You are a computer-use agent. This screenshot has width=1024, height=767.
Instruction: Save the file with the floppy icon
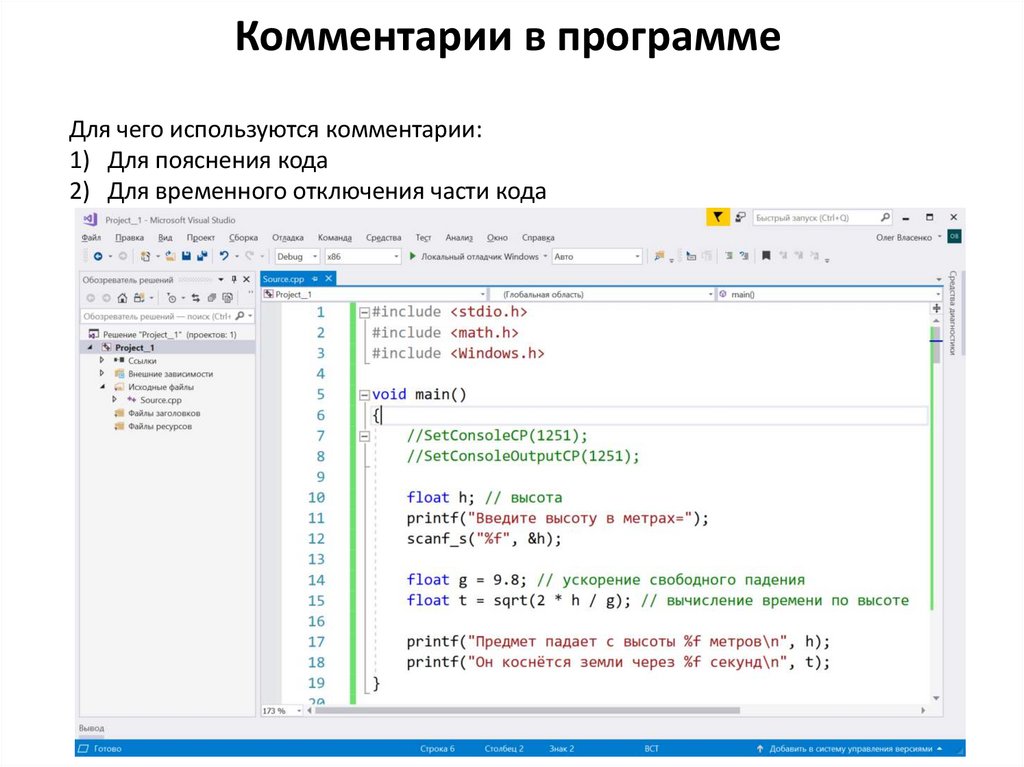(x=186, y=256)
